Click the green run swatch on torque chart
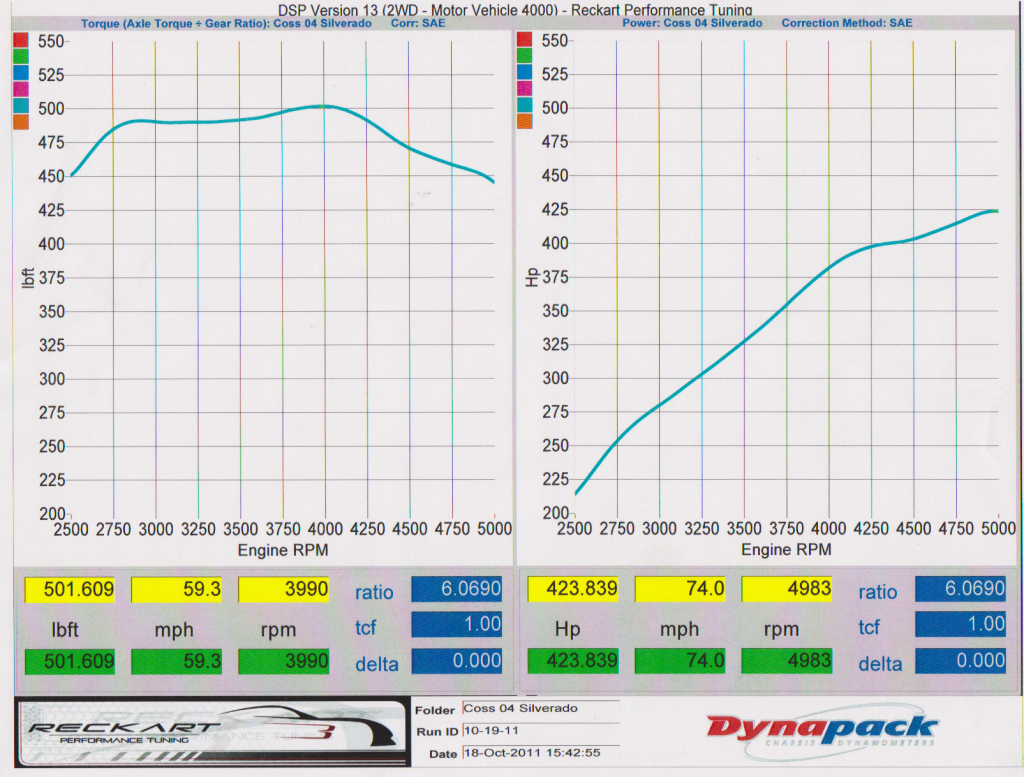Viewport: 1024px width, 777px height. (21, 56)
